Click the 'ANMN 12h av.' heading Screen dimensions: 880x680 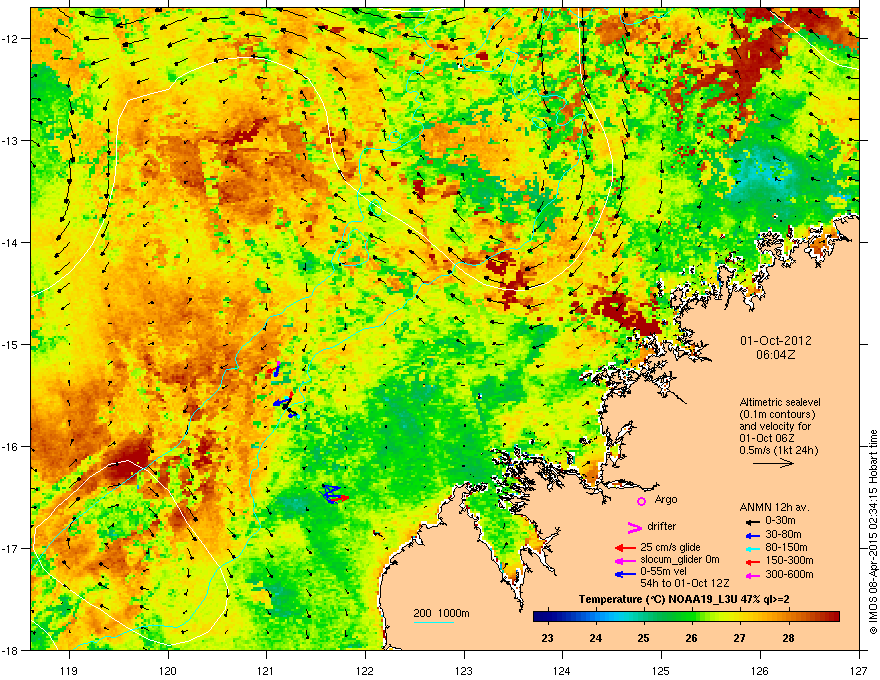[x=774, y=507]
